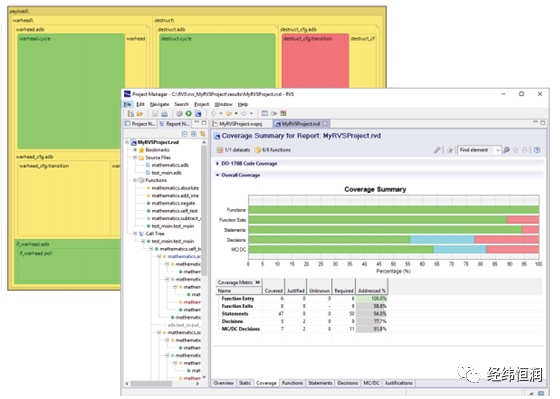Collapse the Overall Coverage section
560x399 pixels.
coord(217,175)
